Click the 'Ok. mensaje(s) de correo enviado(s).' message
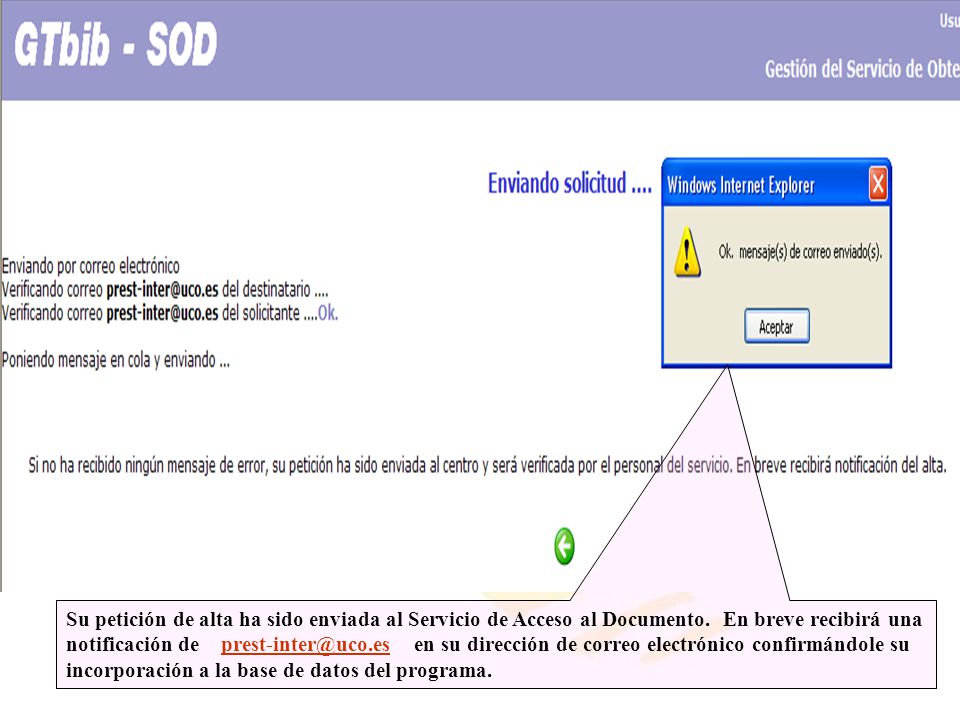 coord(800,252)
